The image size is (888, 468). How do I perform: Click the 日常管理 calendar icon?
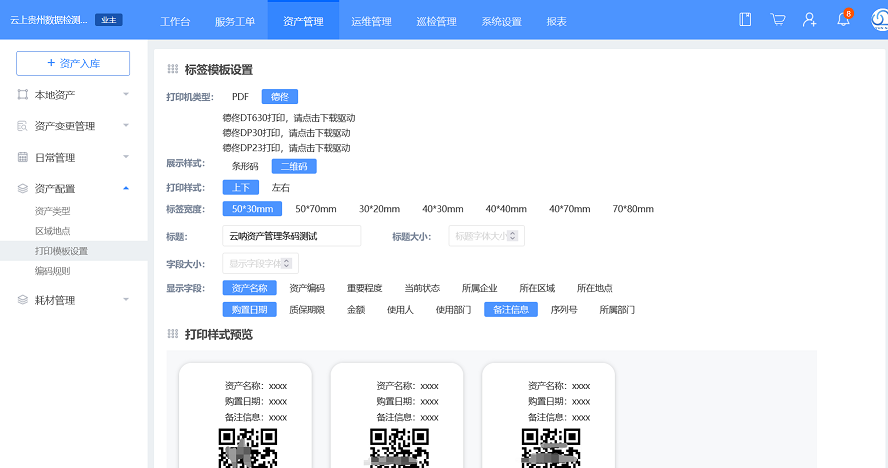[x=23, y=158]
